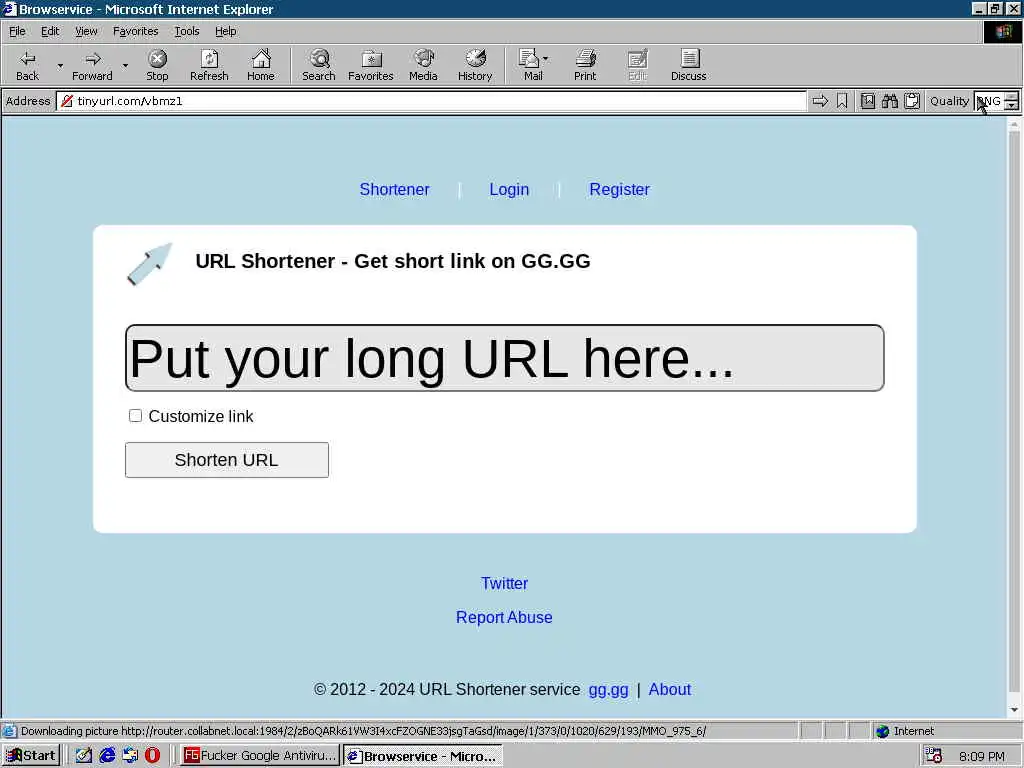1024x768 pixels.
Task: Follow the Register link
Action: 619,189
